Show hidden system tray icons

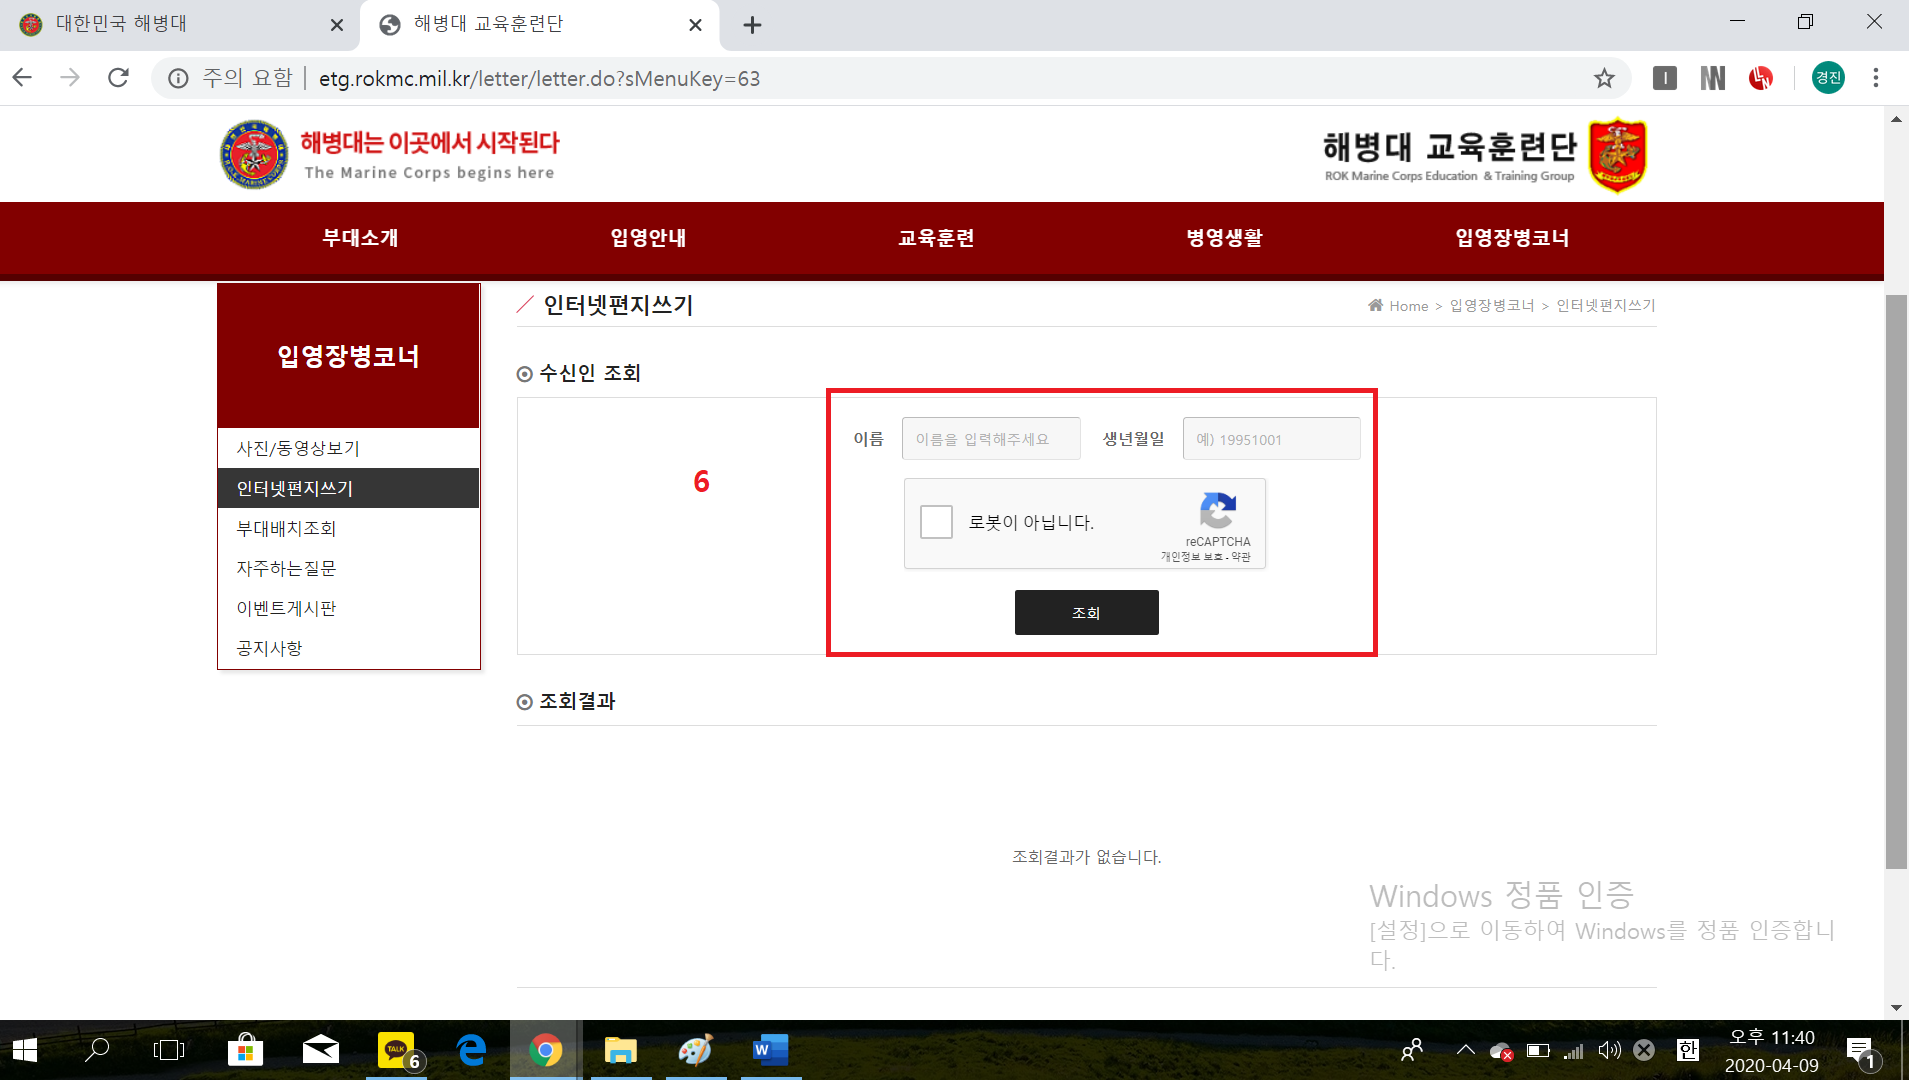(x=1465, y=1050)
